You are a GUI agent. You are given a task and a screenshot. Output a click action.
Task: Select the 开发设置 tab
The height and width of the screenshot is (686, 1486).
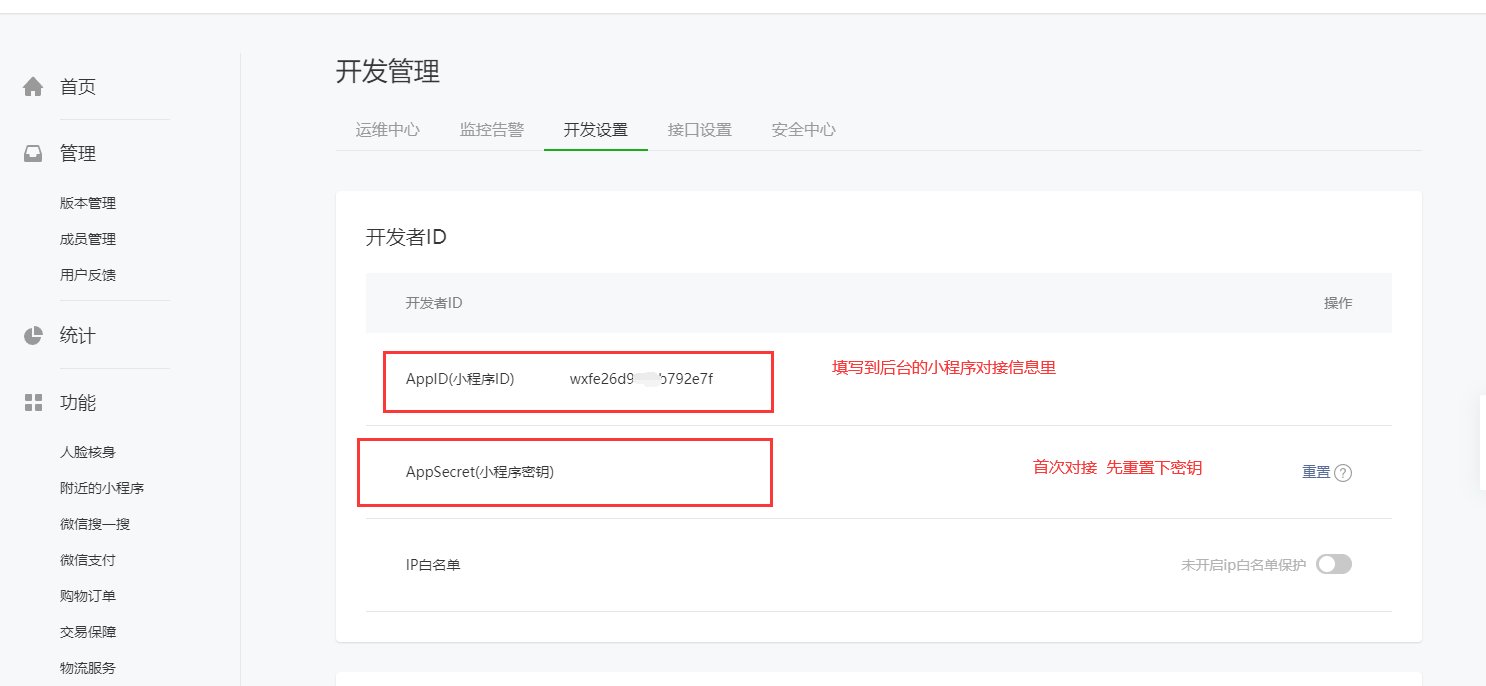coord(595,130)
